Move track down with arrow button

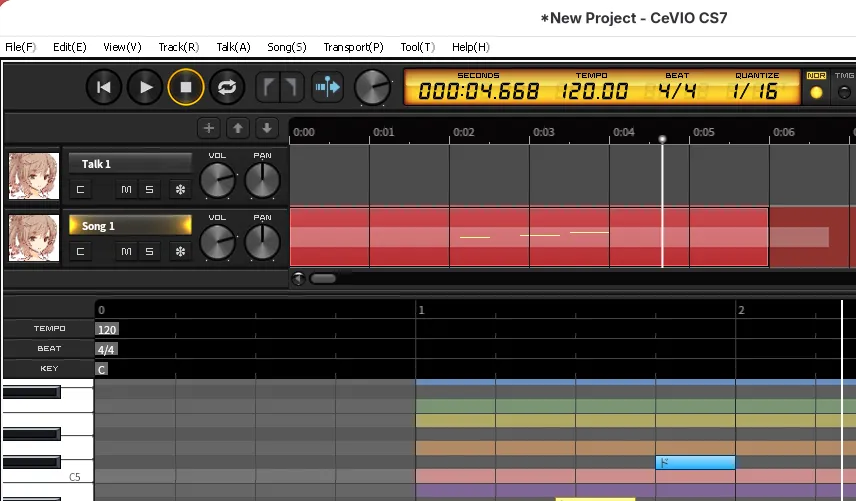point(266,128)
